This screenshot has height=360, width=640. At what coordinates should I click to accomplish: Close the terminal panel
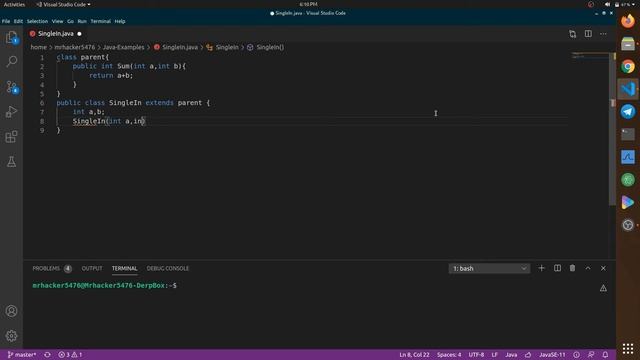603,268
